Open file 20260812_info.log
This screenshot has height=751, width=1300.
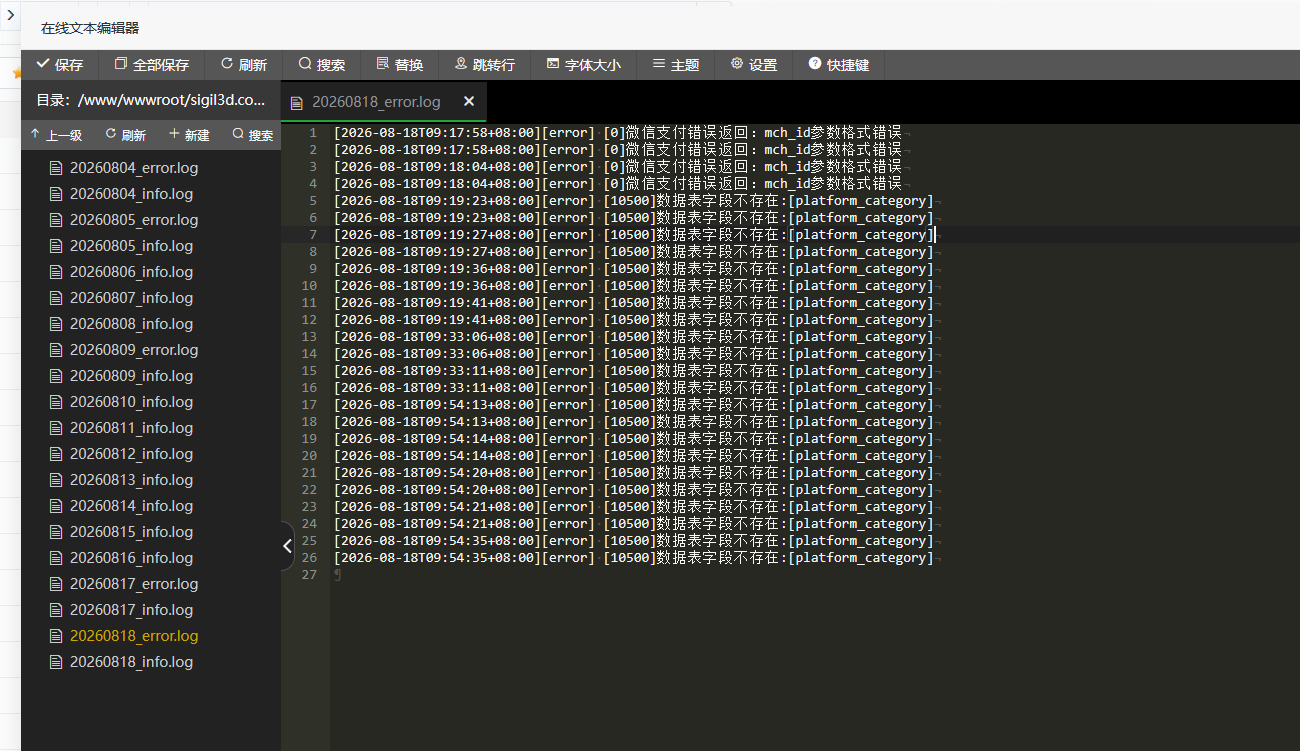pos(131,454)
